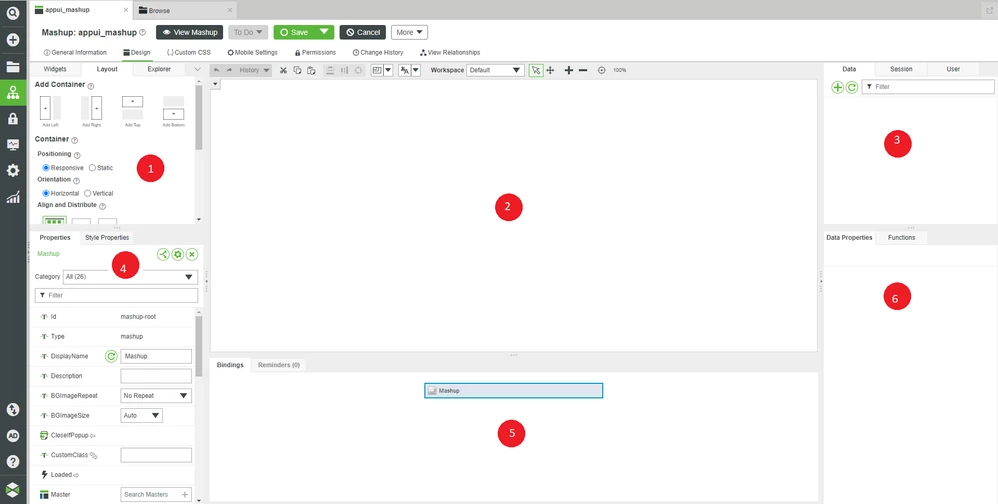The width and height of the screenshot is (998, 504).
Task: Open the AD user account icon
Action: (13, 436)
